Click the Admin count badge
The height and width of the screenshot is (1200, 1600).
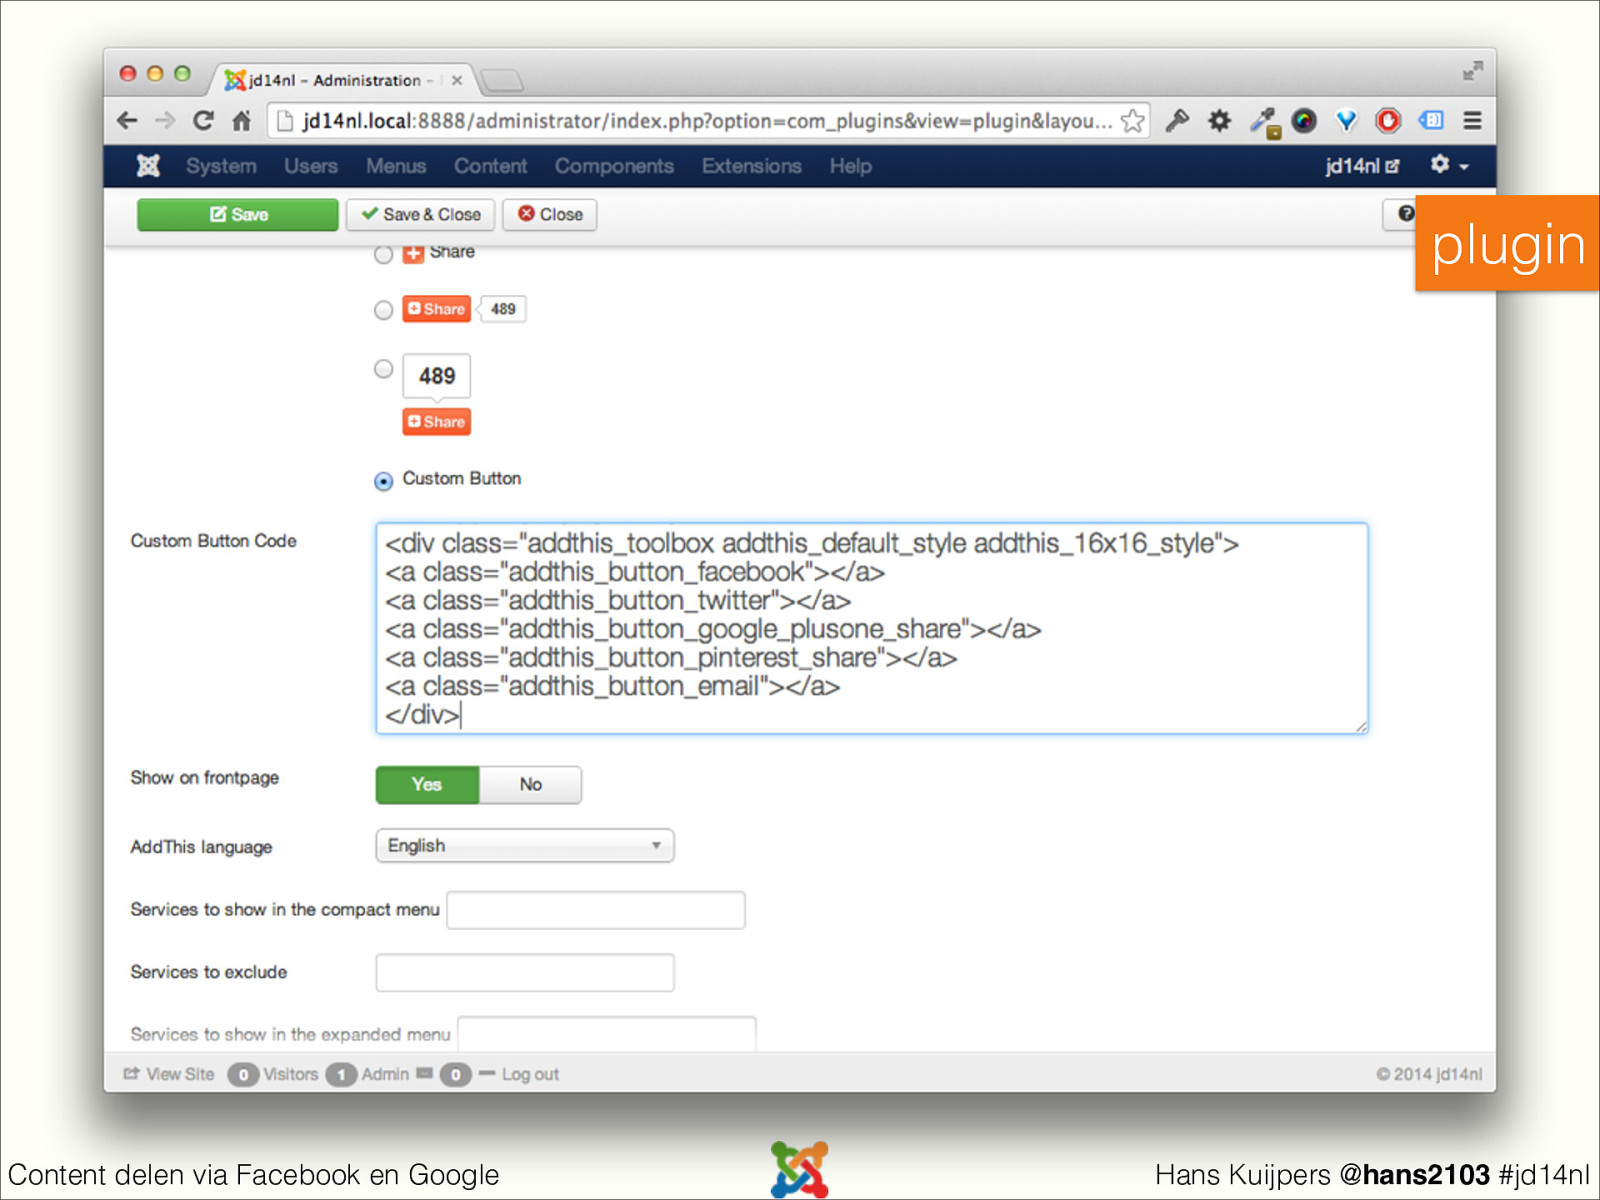point(341,1074)
